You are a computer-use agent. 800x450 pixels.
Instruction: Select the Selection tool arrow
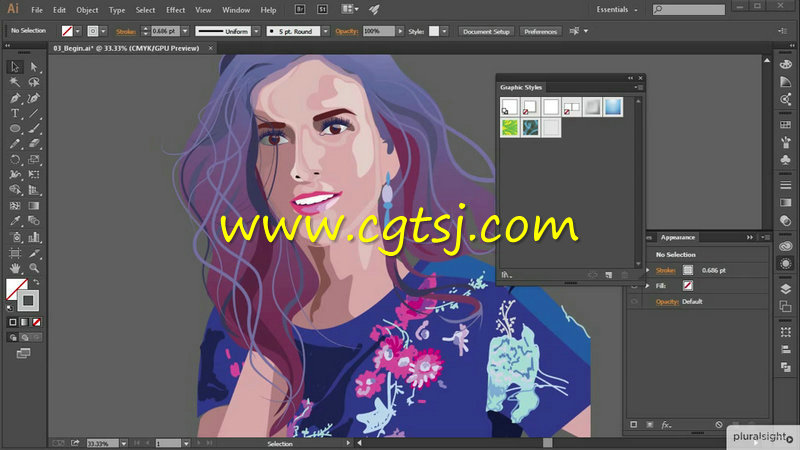(15, 67)
